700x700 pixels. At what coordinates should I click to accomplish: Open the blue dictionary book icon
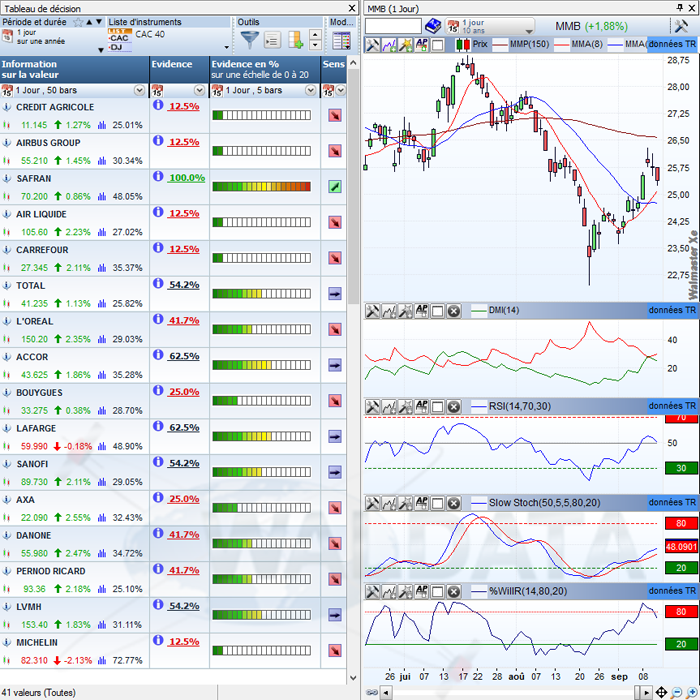[433, 26]
